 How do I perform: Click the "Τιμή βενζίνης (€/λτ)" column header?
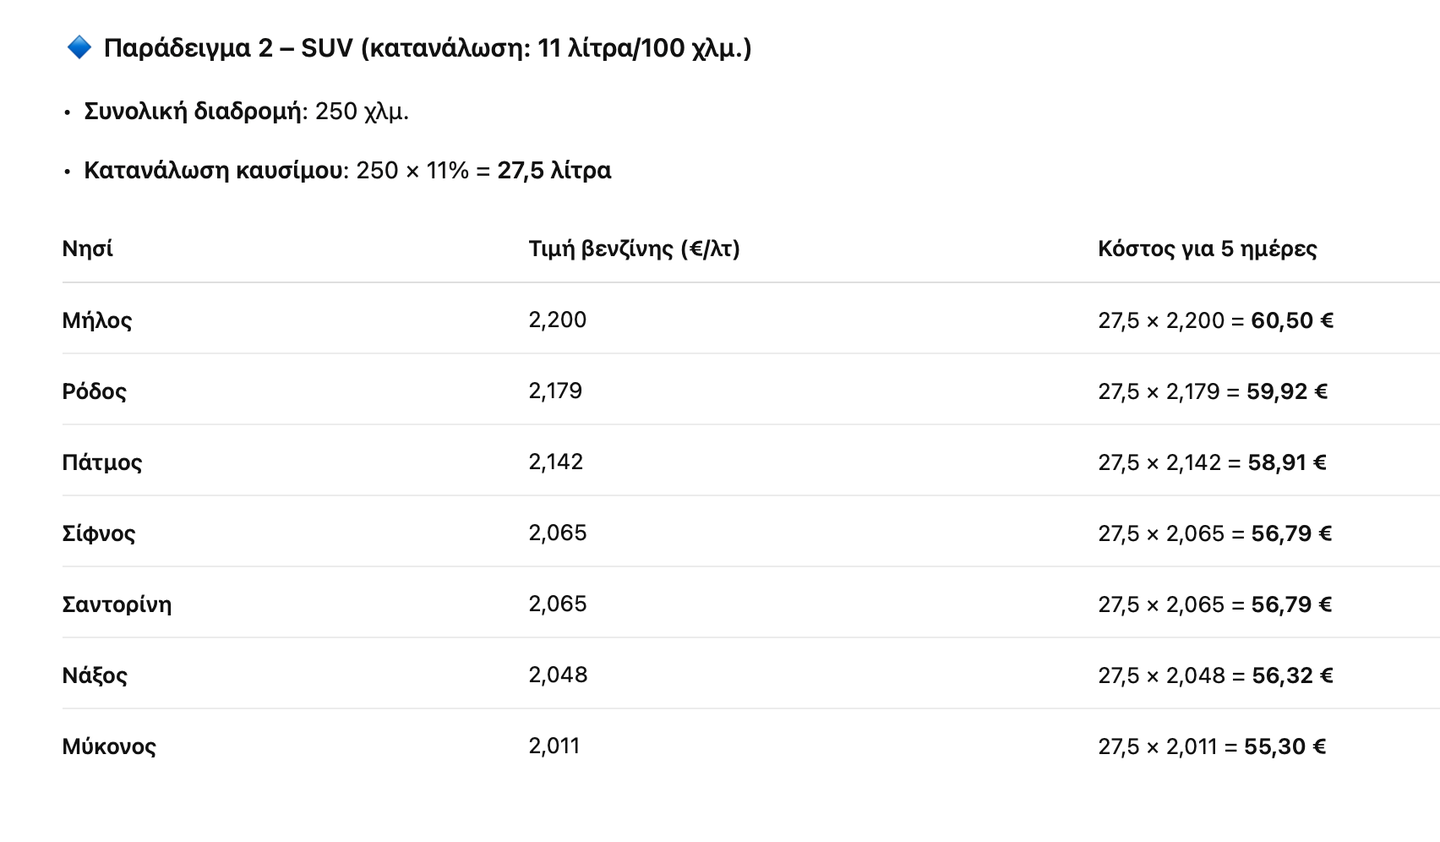coord(634,249)
